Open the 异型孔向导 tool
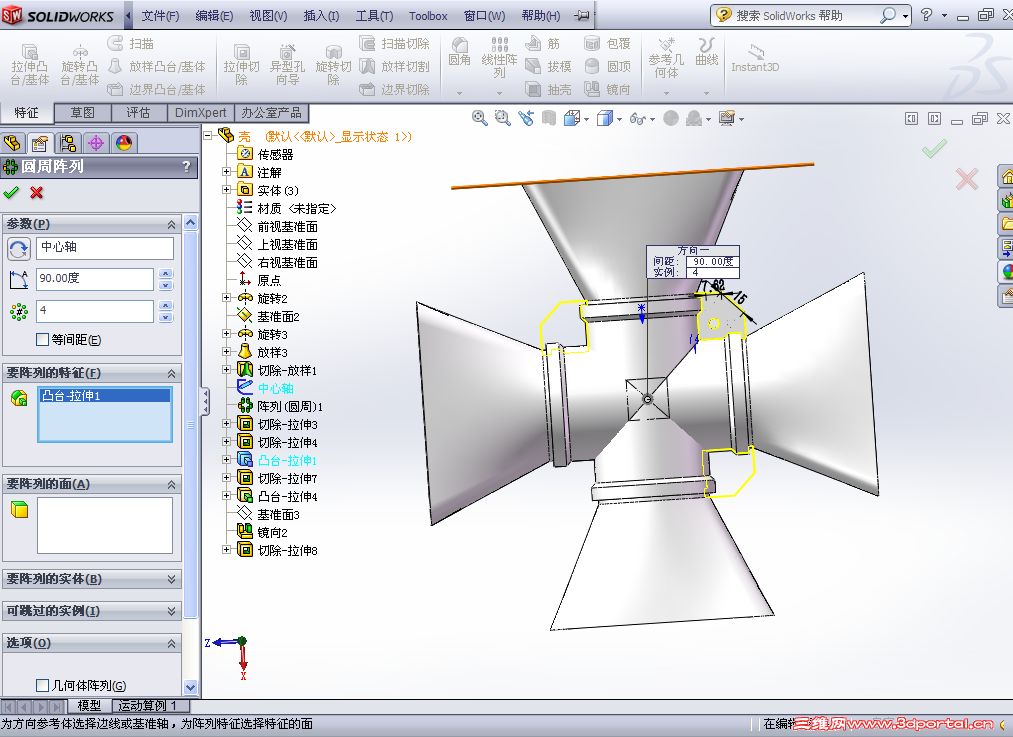This screenshot has height=737, width=1013. (287, 62)
